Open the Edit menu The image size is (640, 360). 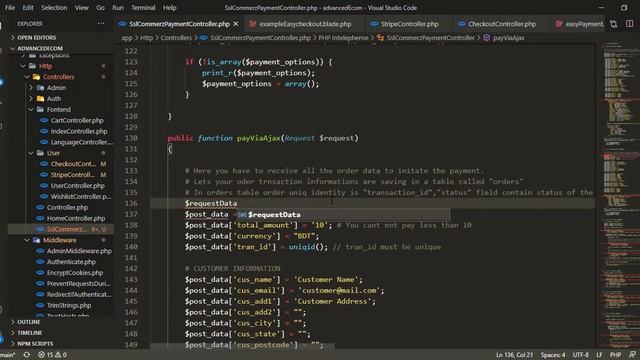click(x=28, y=7)
